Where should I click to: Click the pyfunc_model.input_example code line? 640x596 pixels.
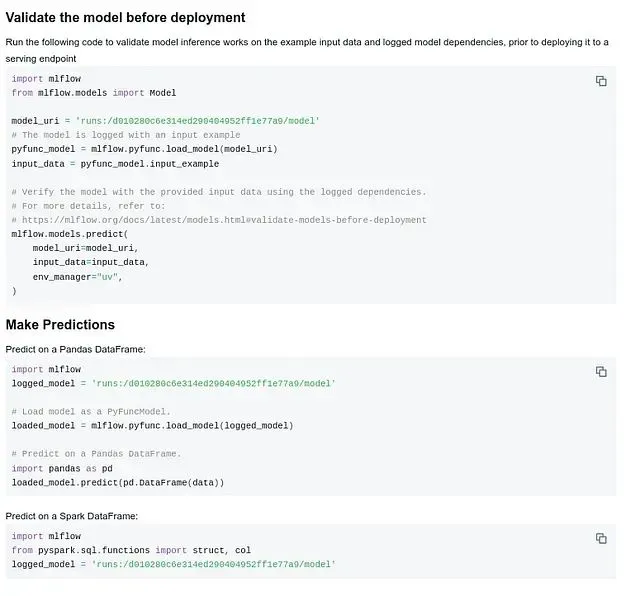pos(115,163)
